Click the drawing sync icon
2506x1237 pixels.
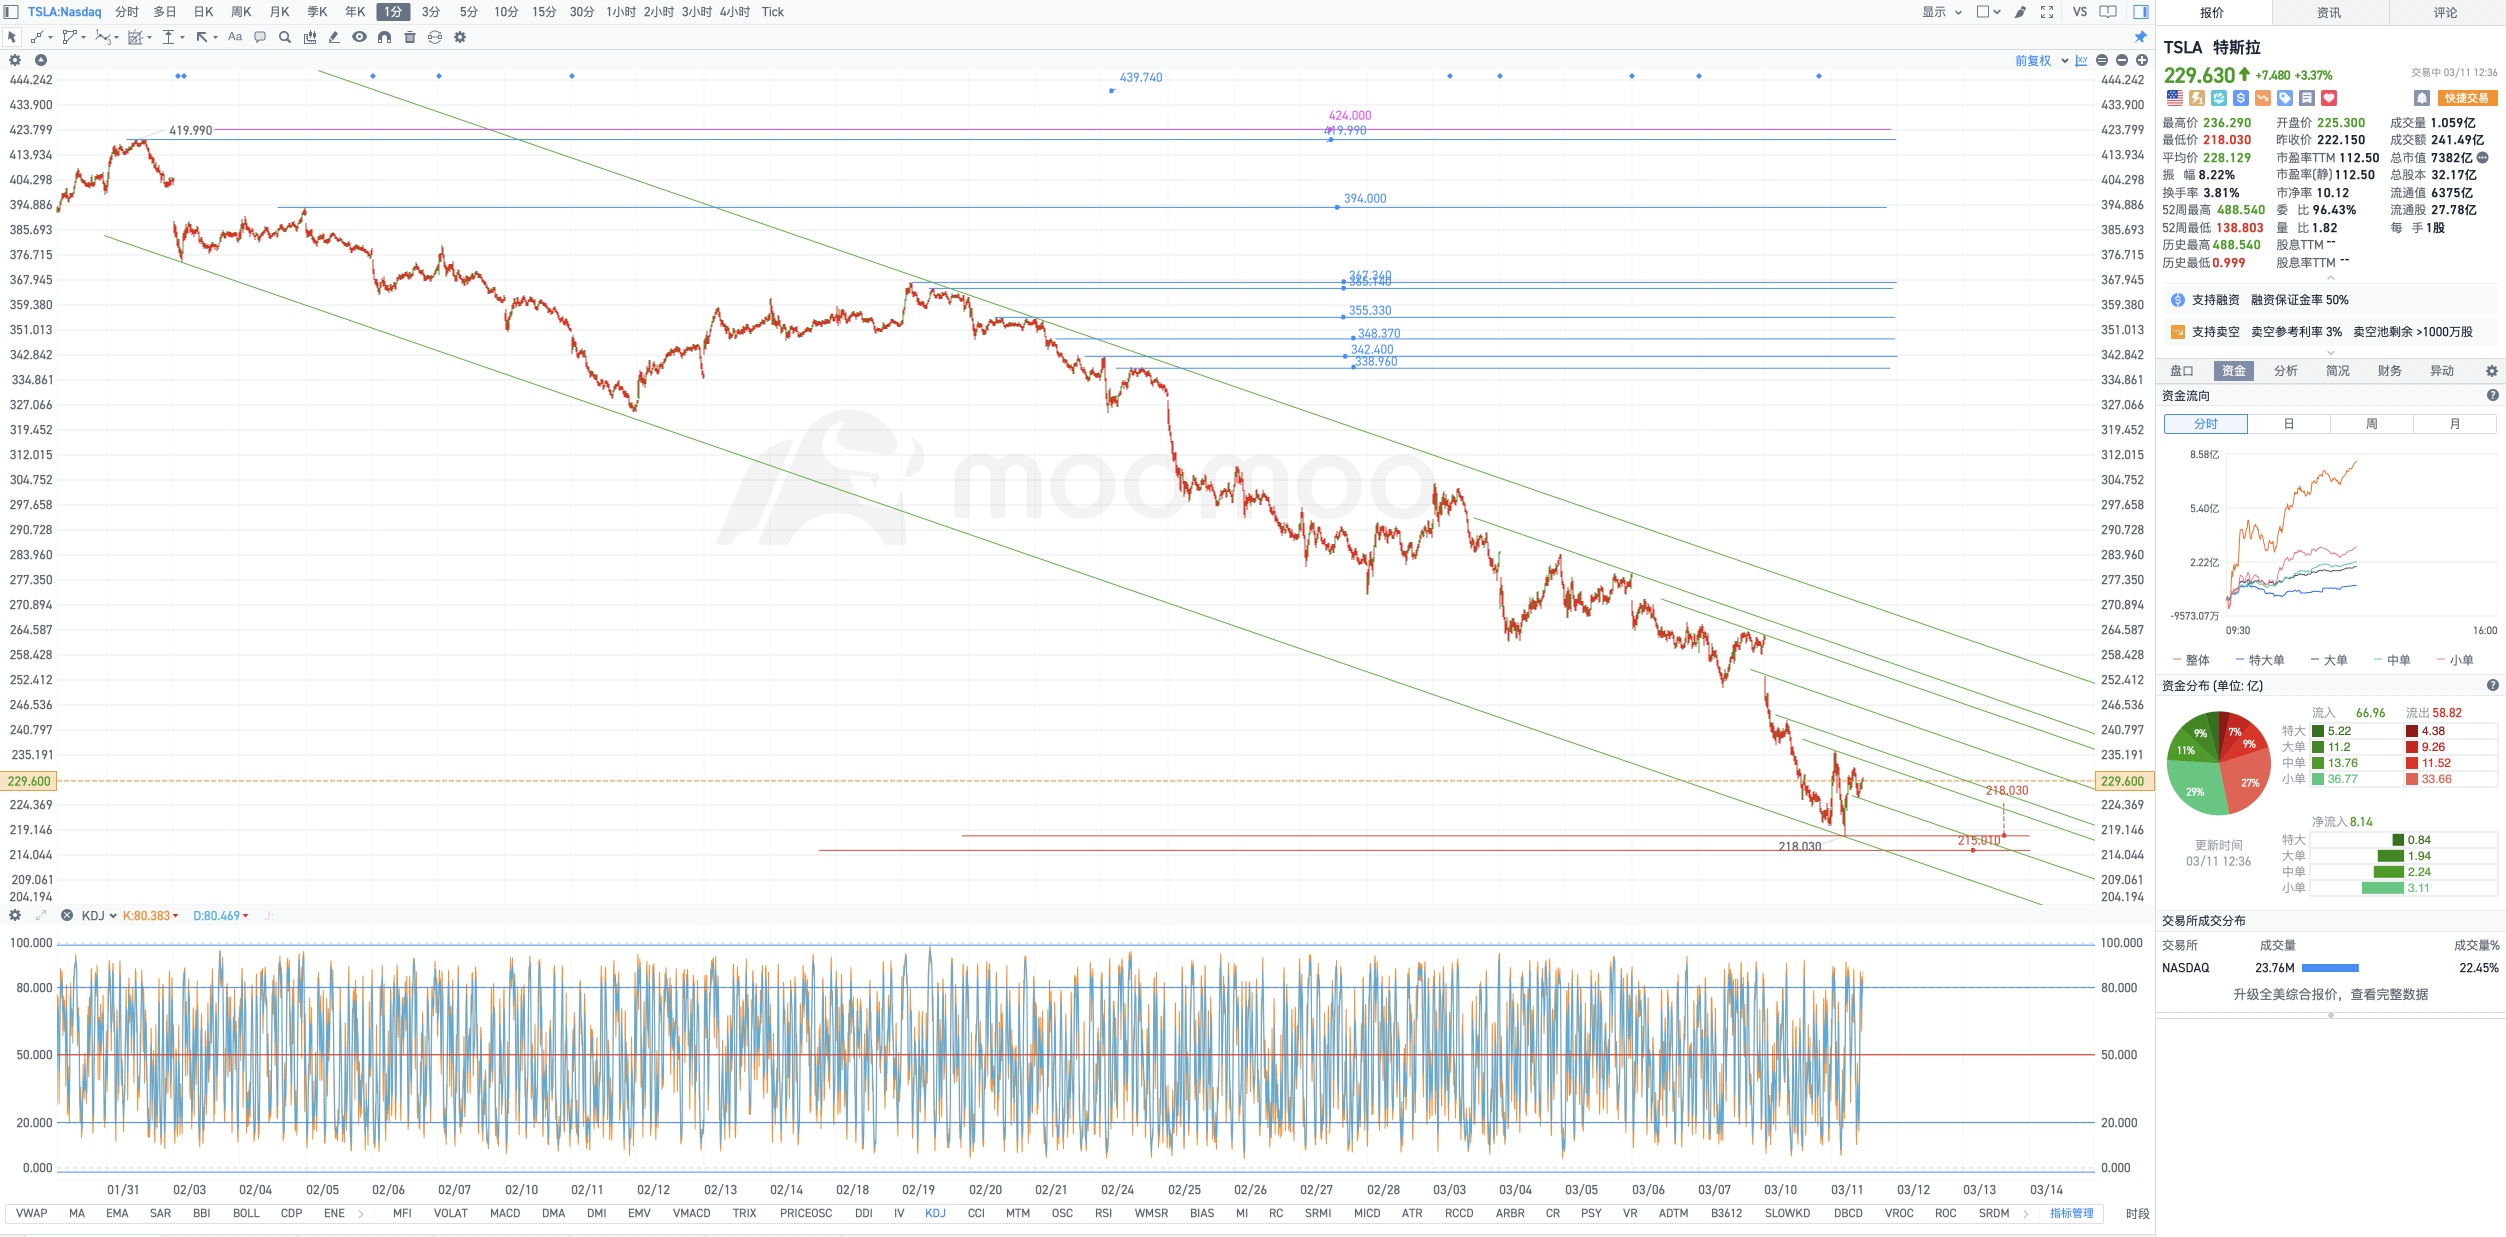[x=434, y=37]
